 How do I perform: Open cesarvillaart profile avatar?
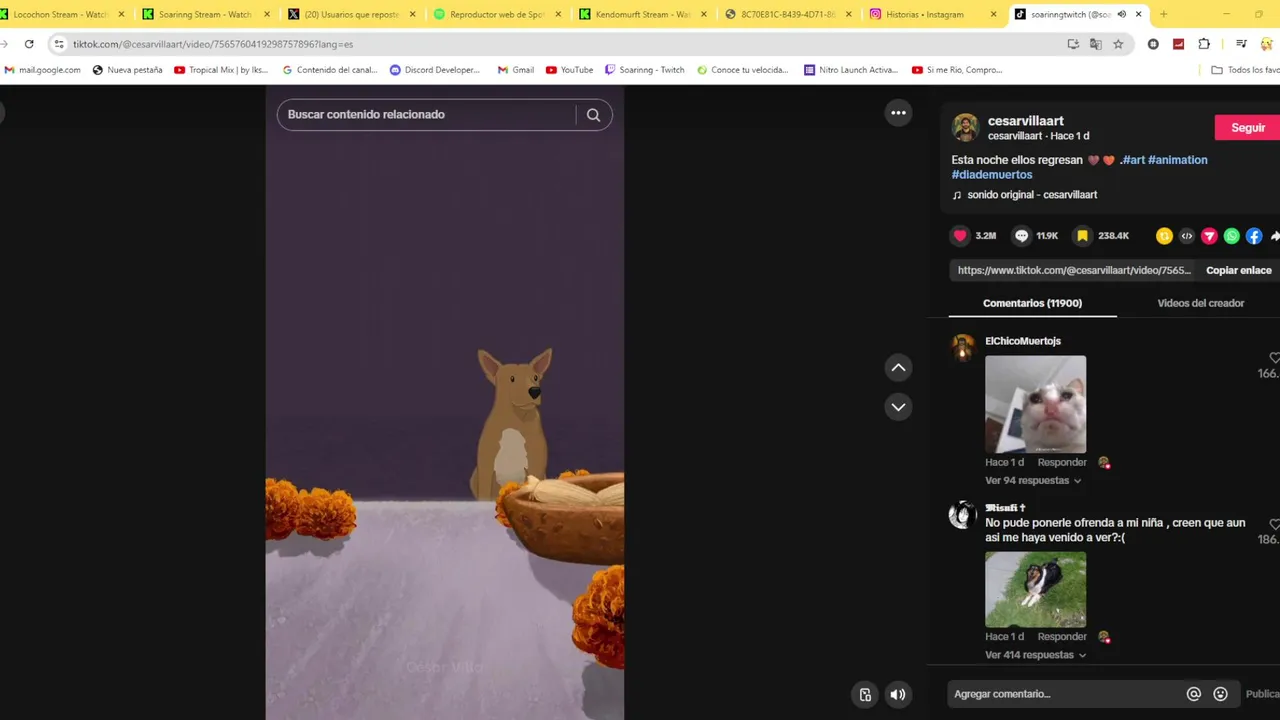pyautogui.click(x=965, y=127)
